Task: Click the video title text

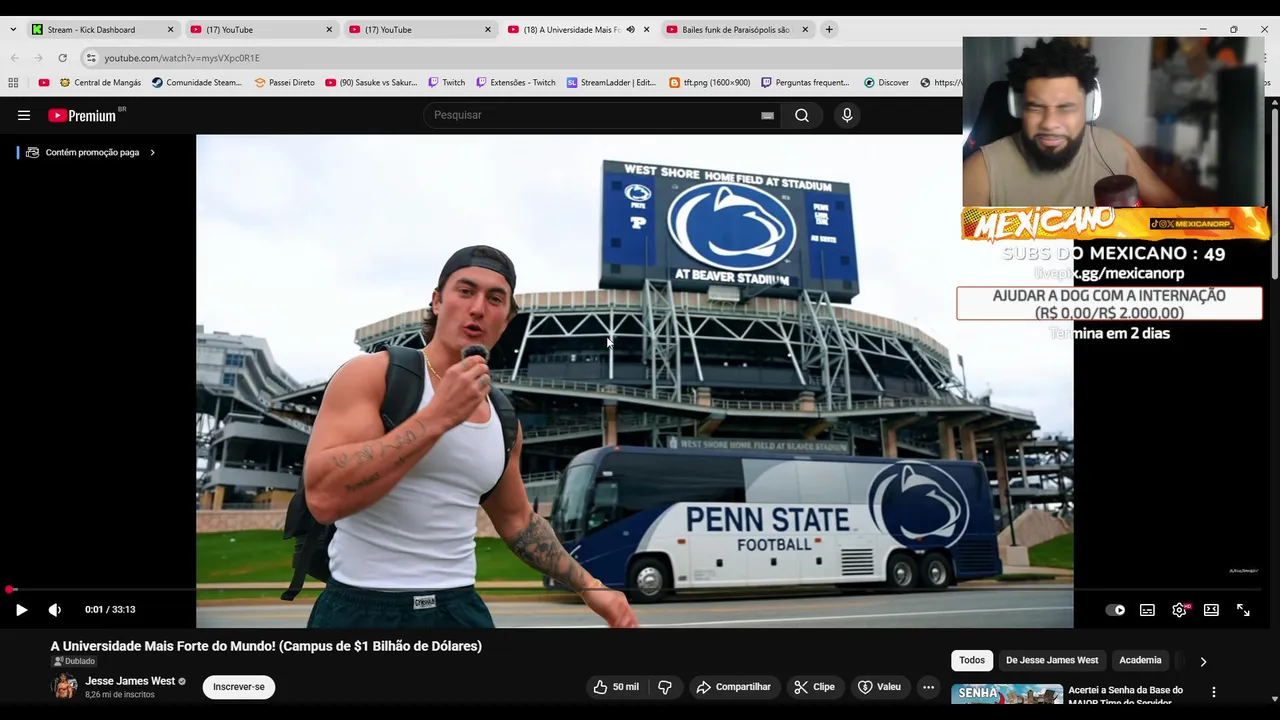Action: [x=266, y=646]
